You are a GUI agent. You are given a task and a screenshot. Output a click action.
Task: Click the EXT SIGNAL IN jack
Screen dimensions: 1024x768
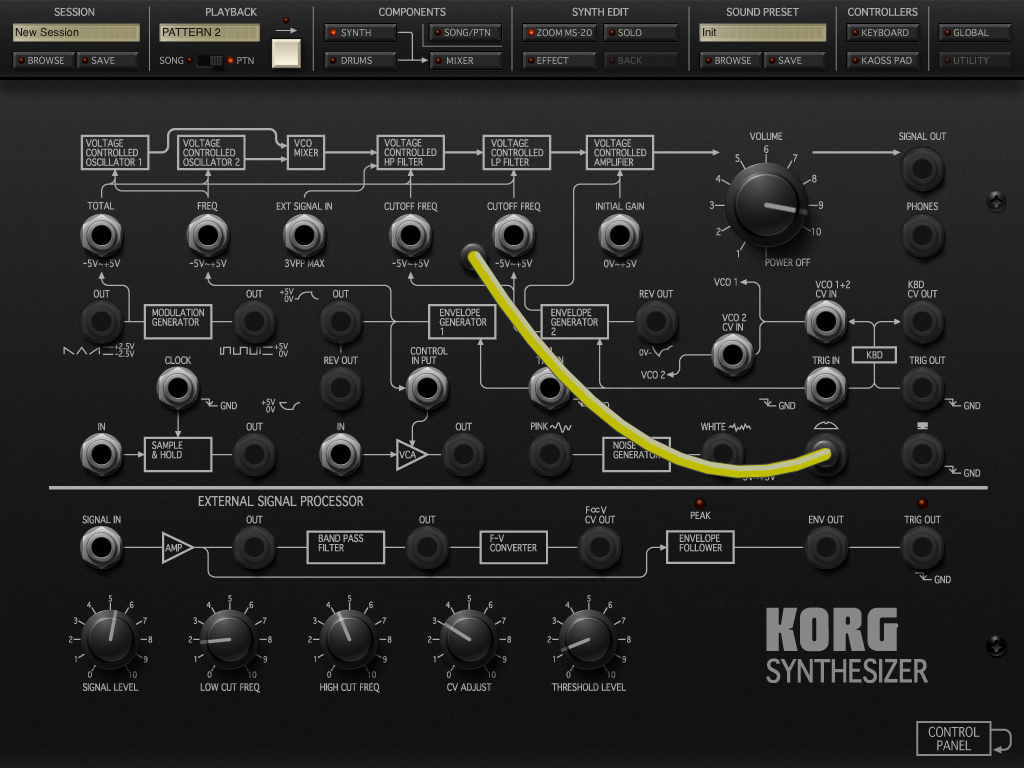(304, 235)
